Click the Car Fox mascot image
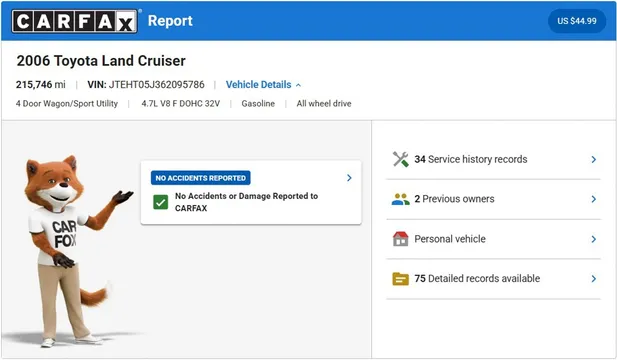 pyautogui.click(x=69, y=252)
